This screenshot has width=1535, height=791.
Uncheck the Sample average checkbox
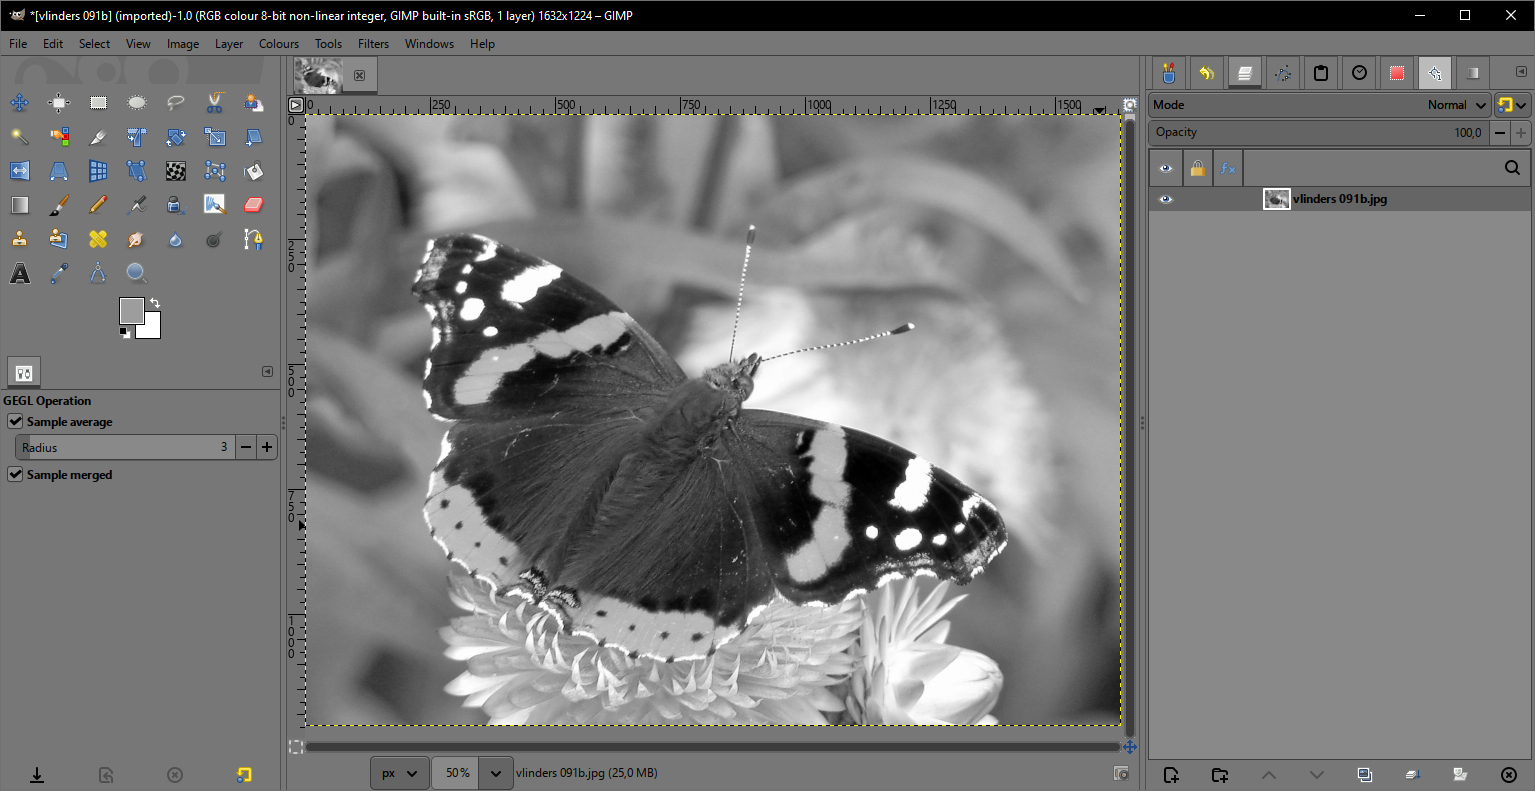point(16,422)
